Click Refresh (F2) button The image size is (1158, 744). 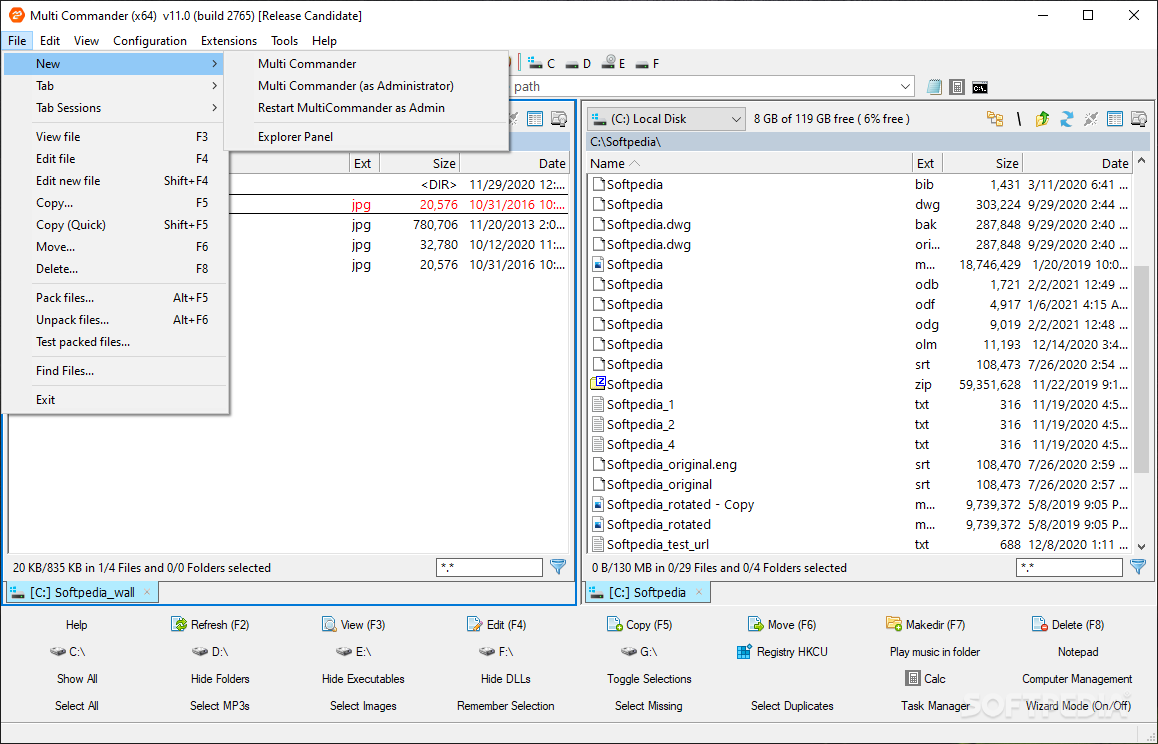210,625
